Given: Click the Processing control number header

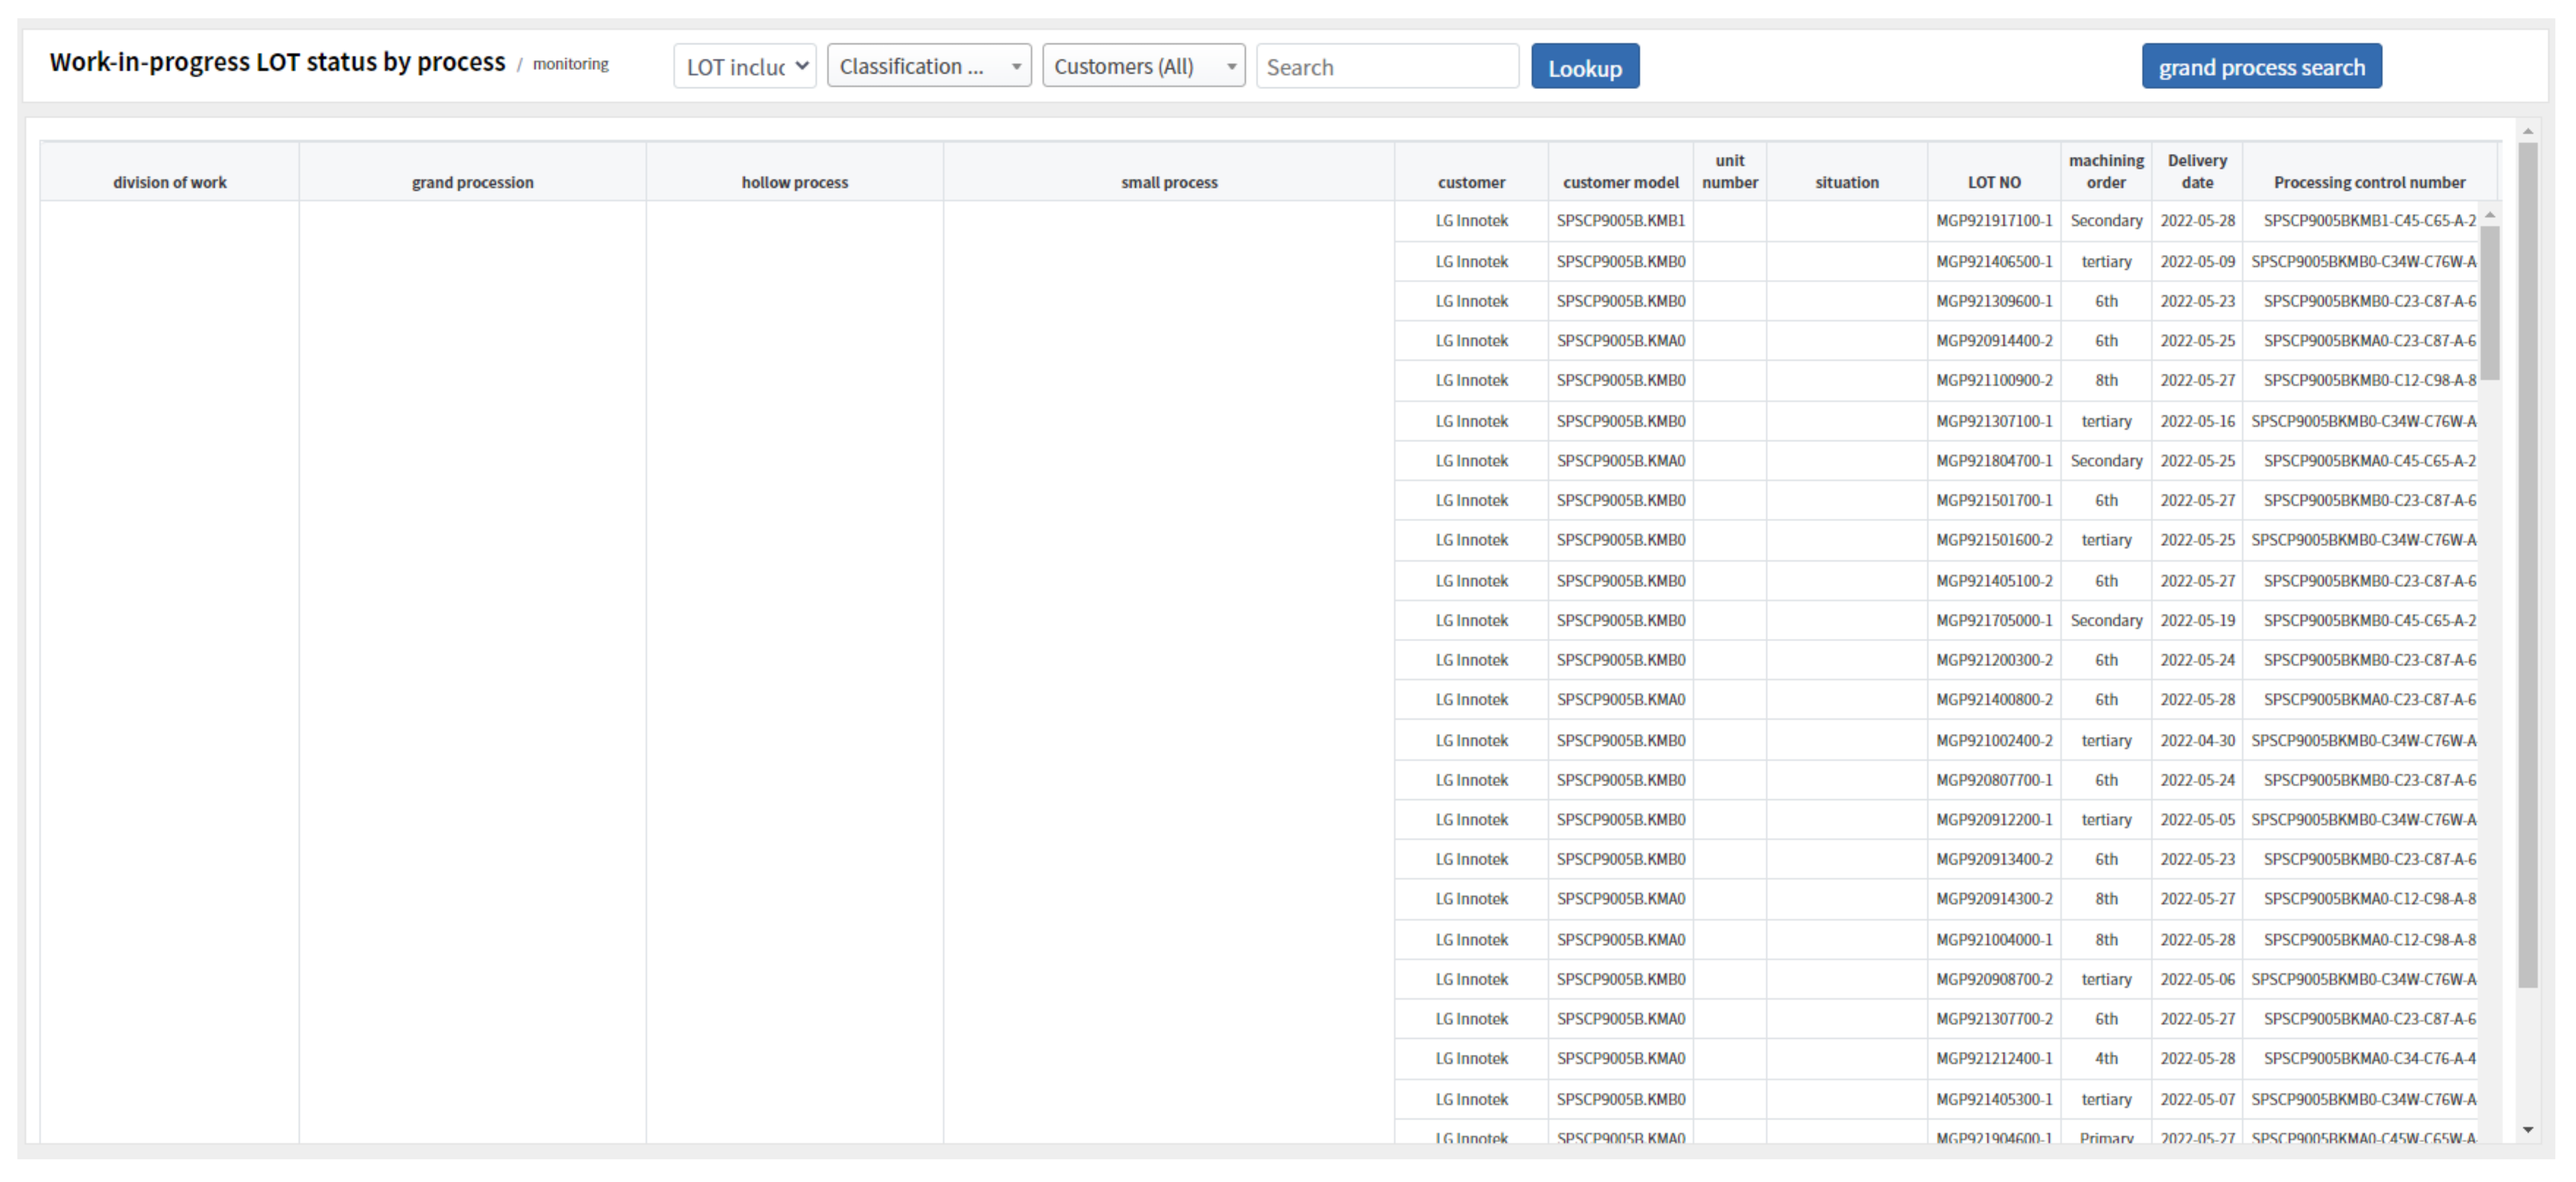Looking at the screenshot, I should pyautogui.click(x=2368, y=182).
